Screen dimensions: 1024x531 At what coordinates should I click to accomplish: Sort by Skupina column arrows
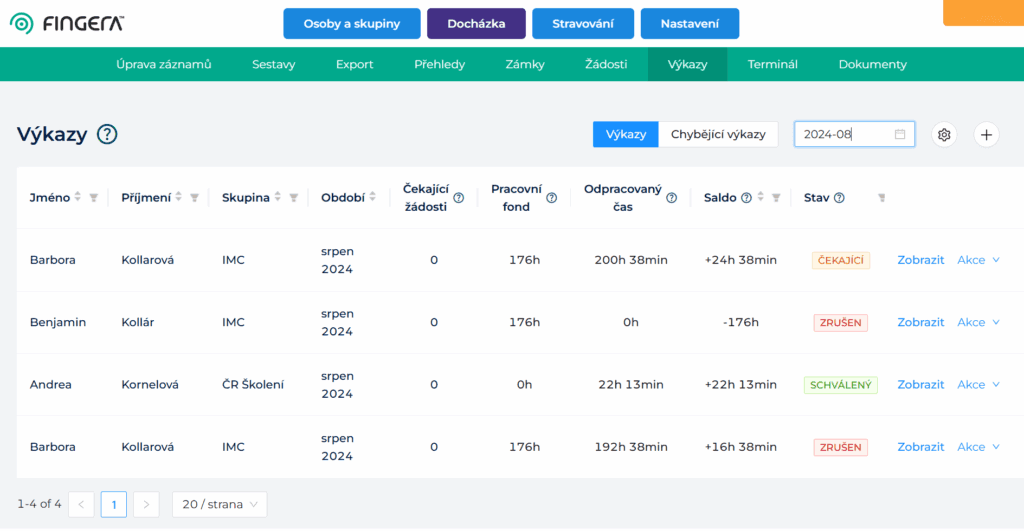coord(278,197)
